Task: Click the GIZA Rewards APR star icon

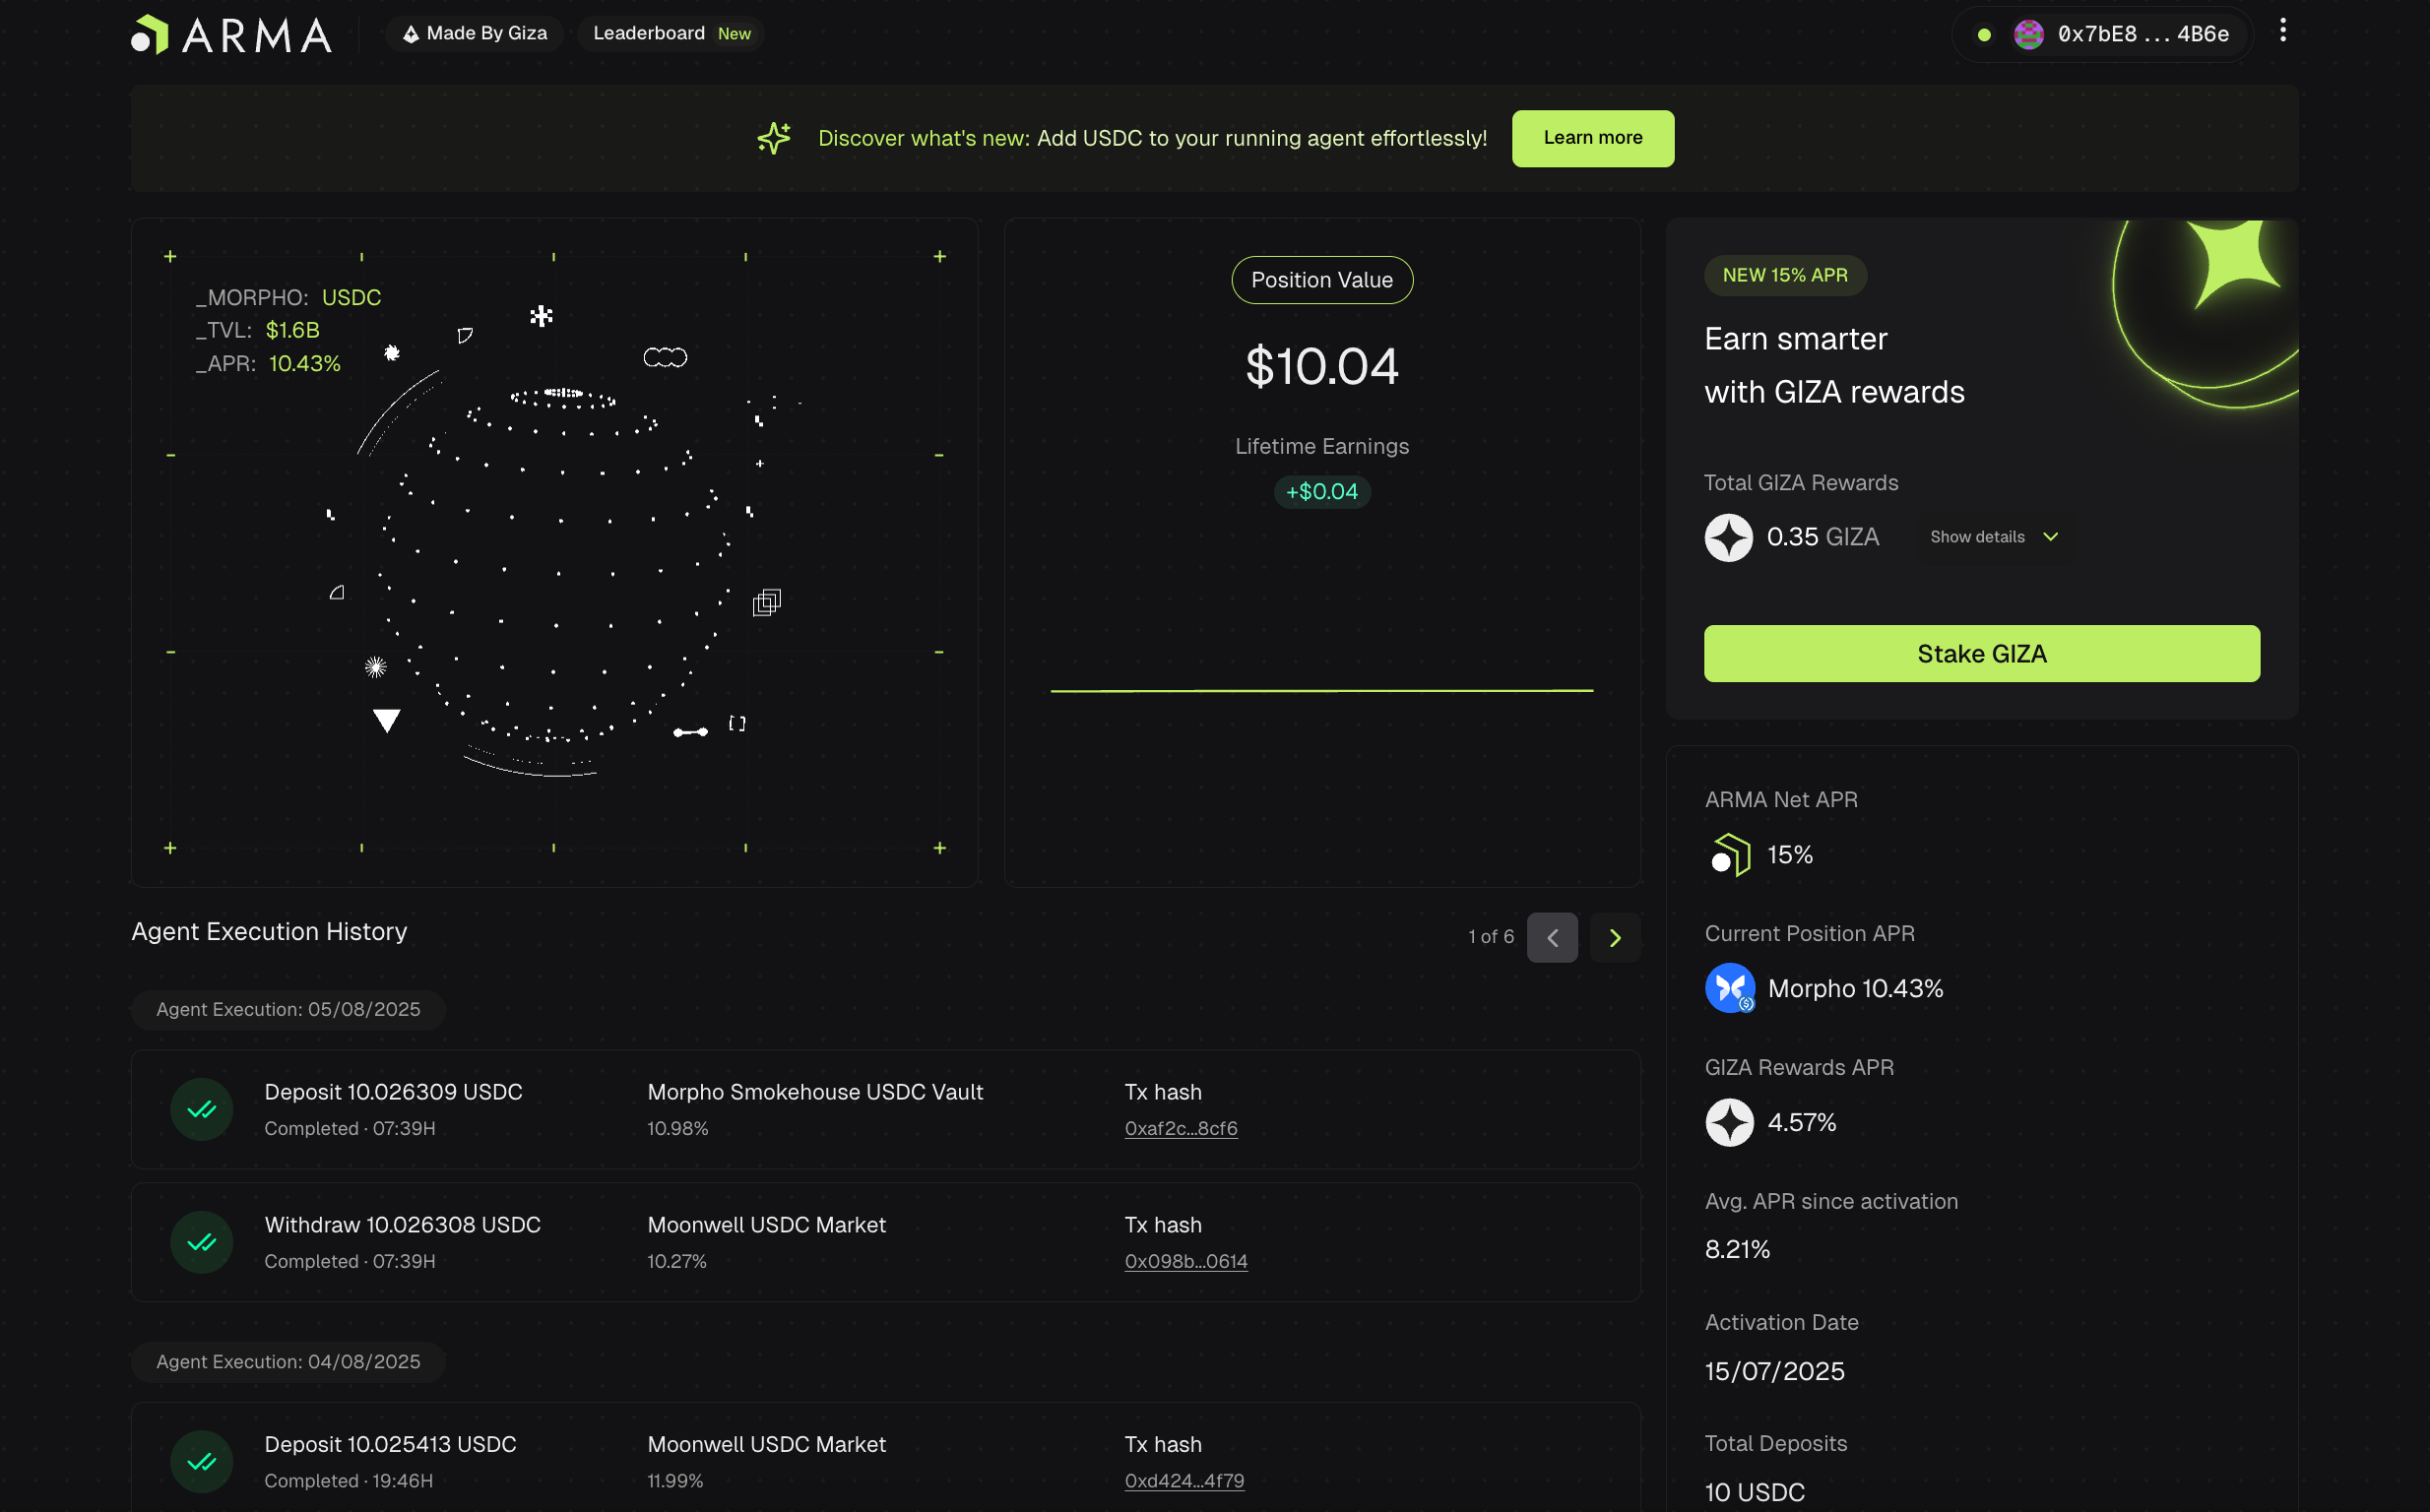Action: click(x=1729, y=1122)
